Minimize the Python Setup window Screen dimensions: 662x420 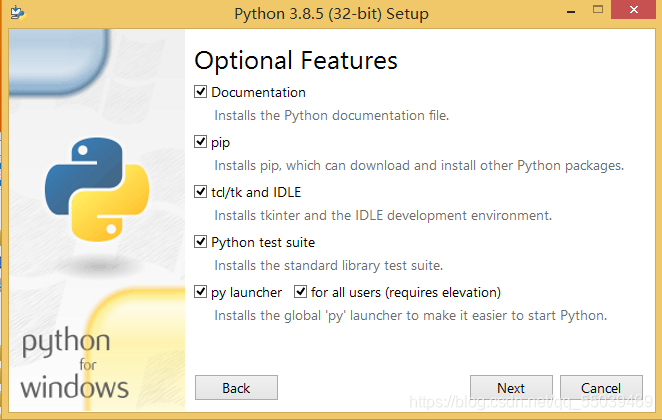571,11
